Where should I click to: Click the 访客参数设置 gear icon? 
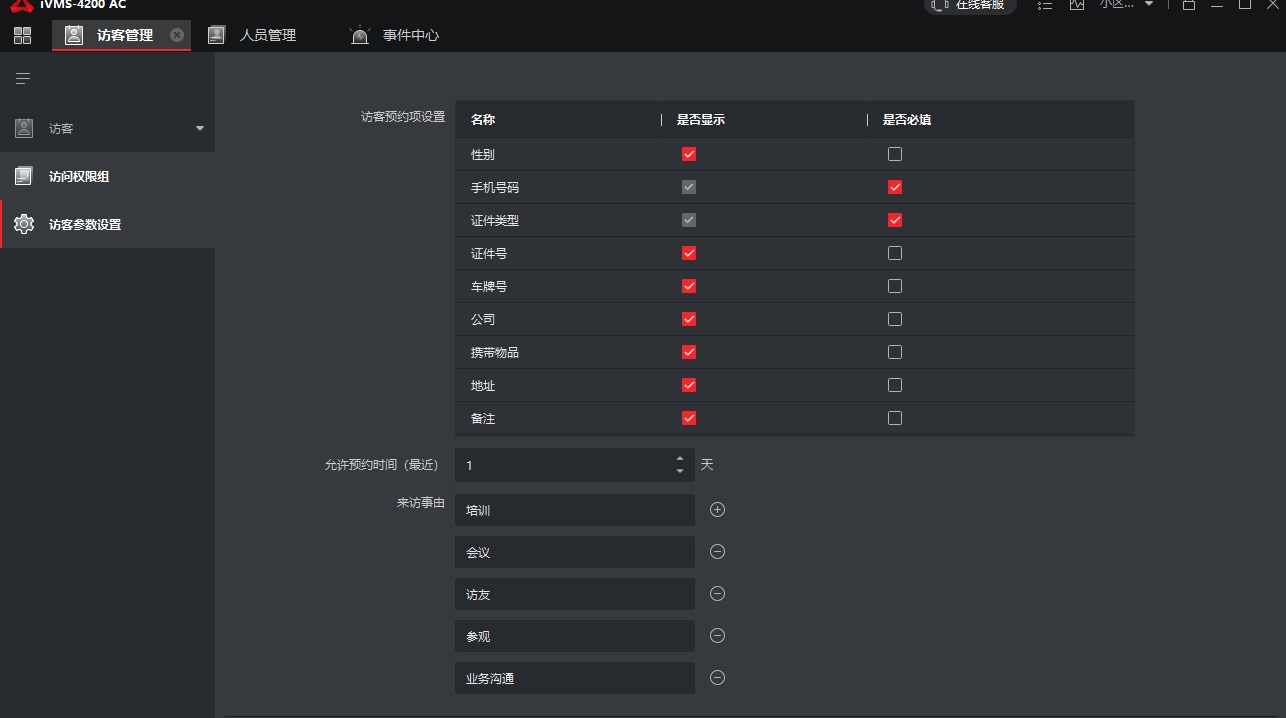24,224
